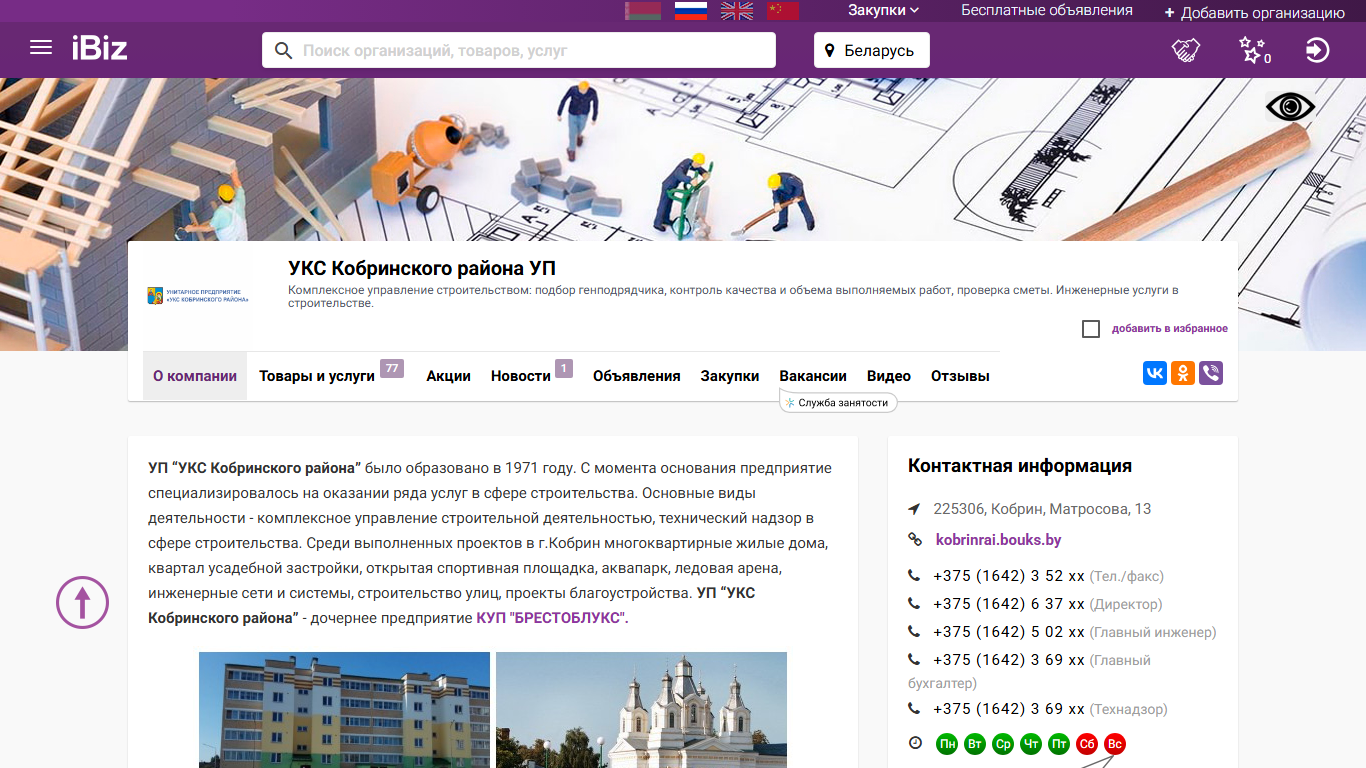Select the Belarus flag language
Viewport: 1366px width, 768px height.
coord(643,11)
